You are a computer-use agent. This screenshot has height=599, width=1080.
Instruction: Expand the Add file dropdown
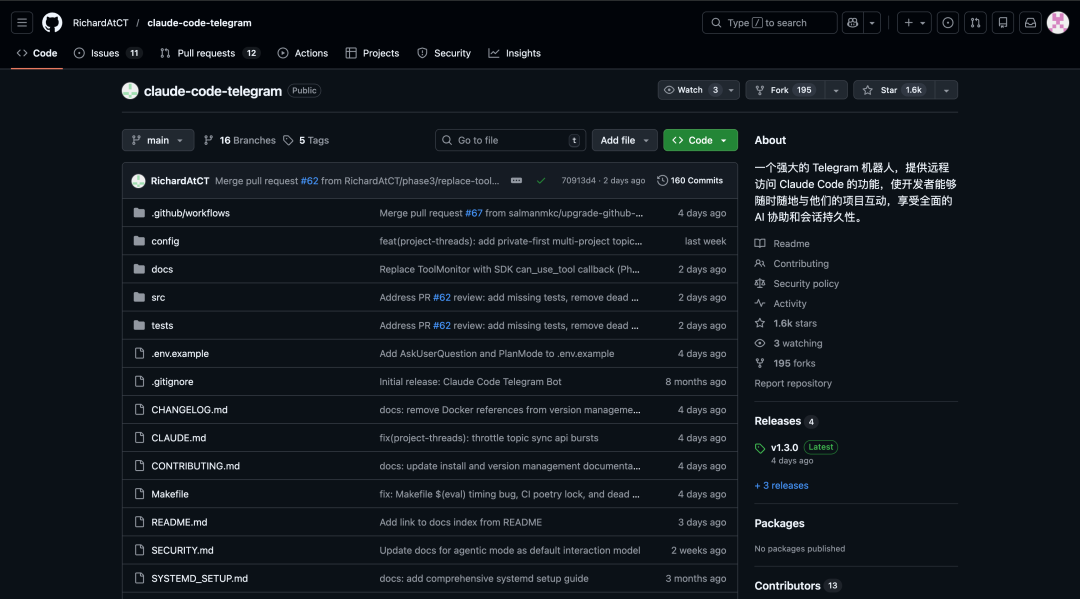click(624, 140)
